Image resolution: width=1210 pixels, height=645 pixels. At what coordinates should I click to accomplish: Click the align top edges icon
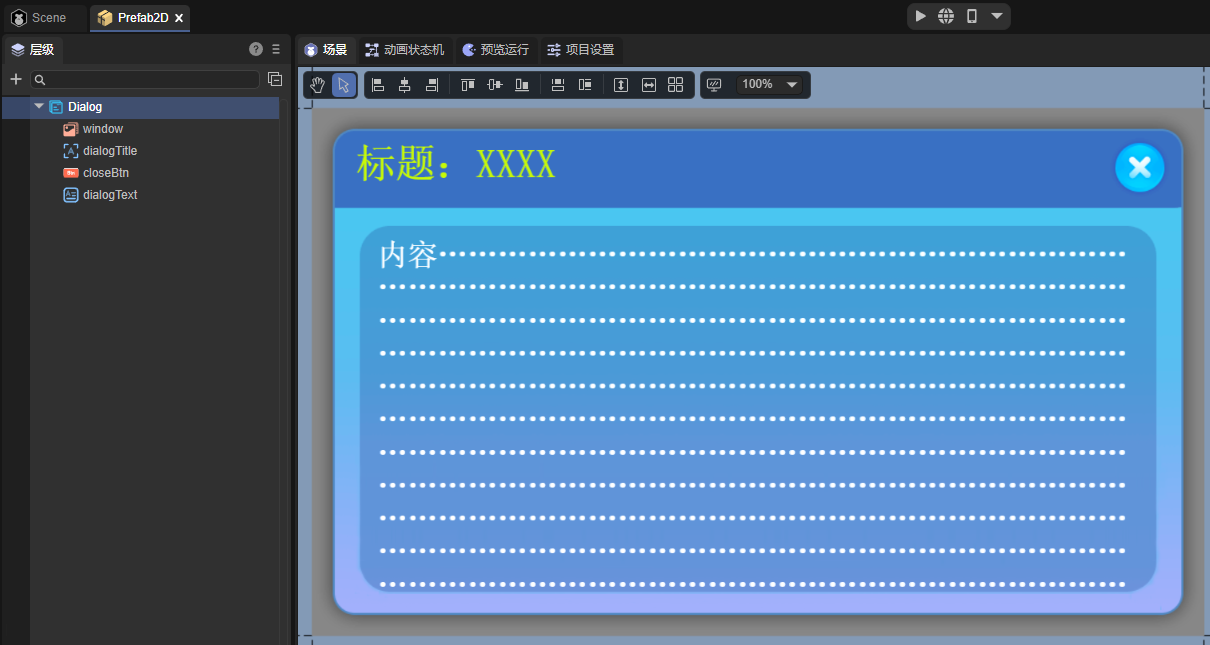point(467,85)
